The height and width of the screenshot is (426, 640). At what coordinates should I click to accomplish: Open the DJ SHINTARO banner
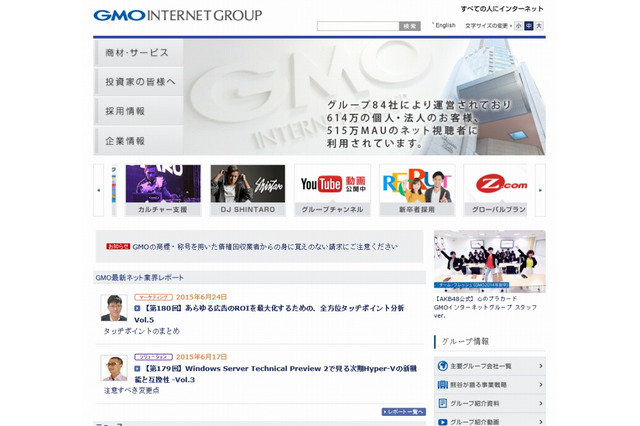click(248, 190)
